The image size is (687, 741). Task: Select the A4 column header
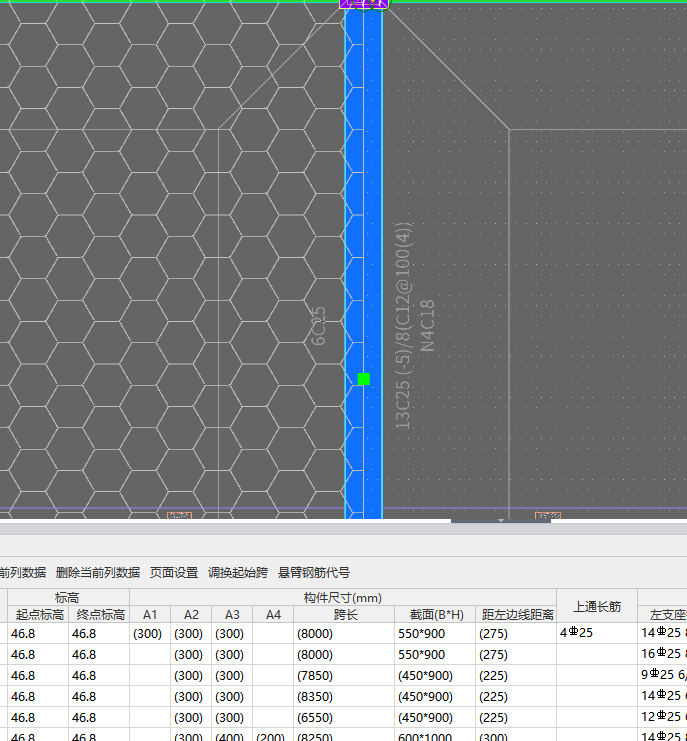273,615
